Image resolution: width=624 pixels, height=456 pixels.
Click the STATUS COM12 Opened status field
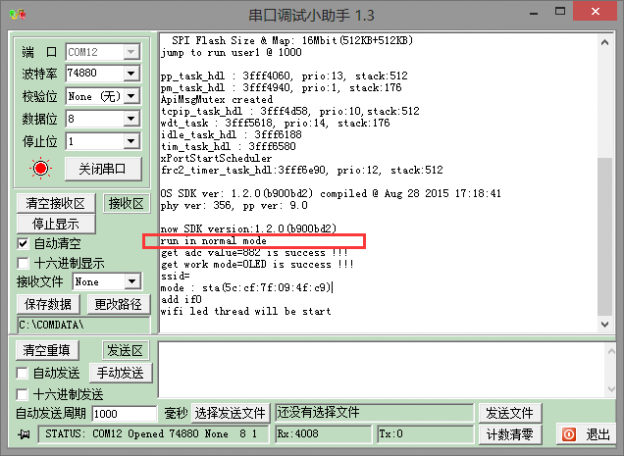[153, 434]
